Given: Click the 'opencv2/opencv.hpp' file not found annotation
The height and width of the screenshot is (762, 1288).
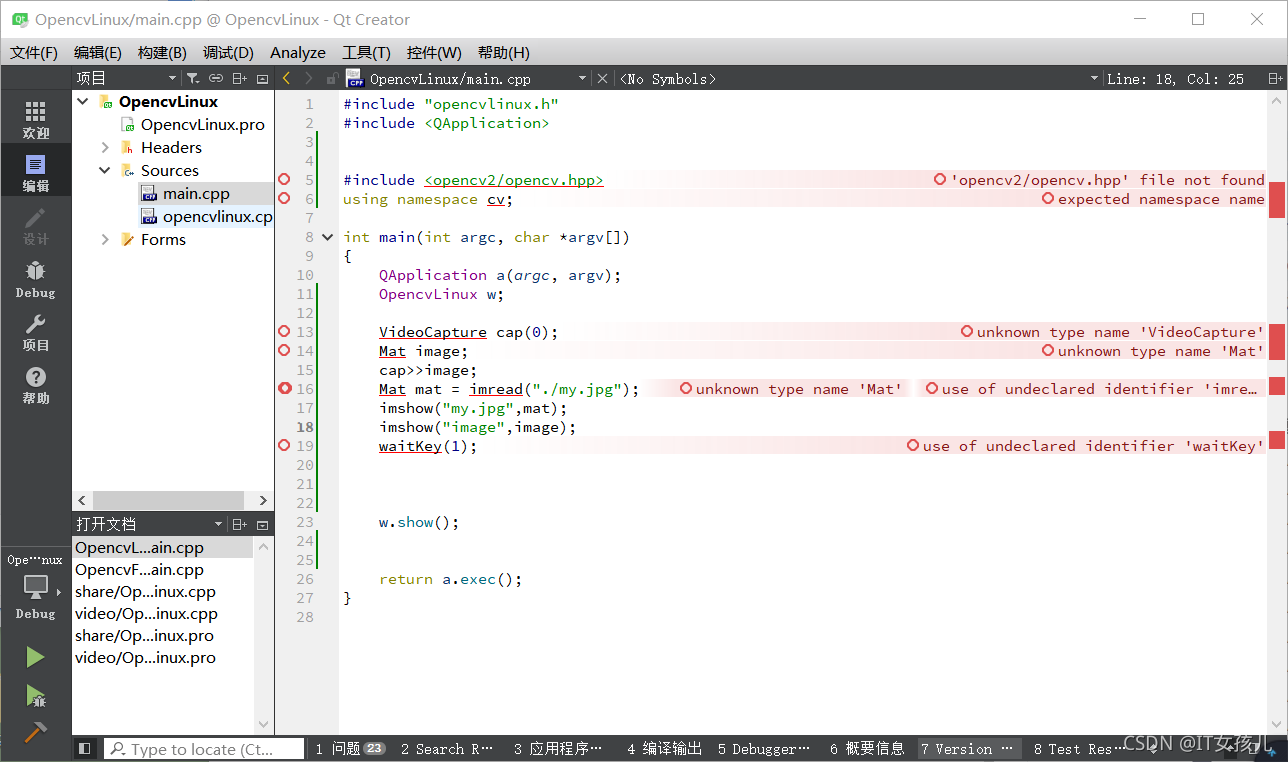Looking at the screenshot, I should [1100, 180].
